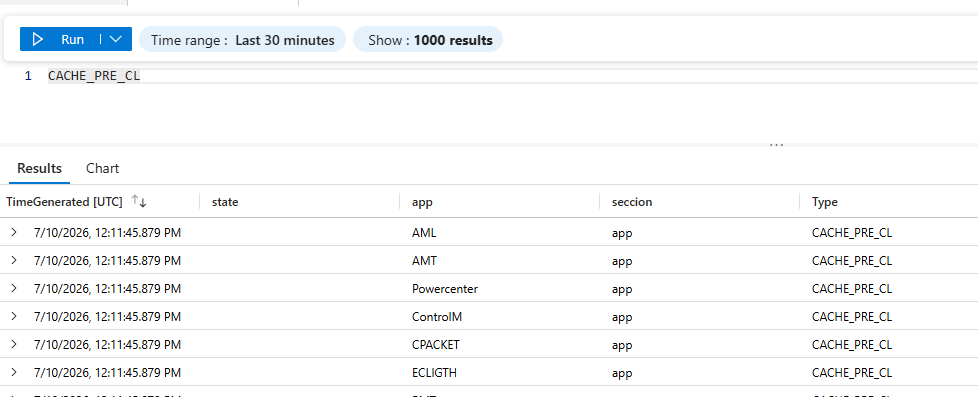Select the seccion column header
The height and width of the screenshot is (397, 978).
(632, 202)
